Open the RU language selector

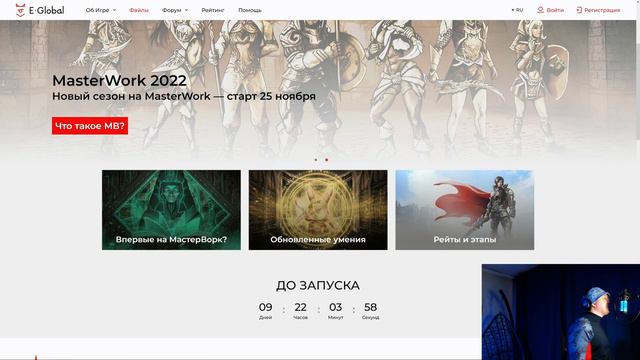[517, 10]
